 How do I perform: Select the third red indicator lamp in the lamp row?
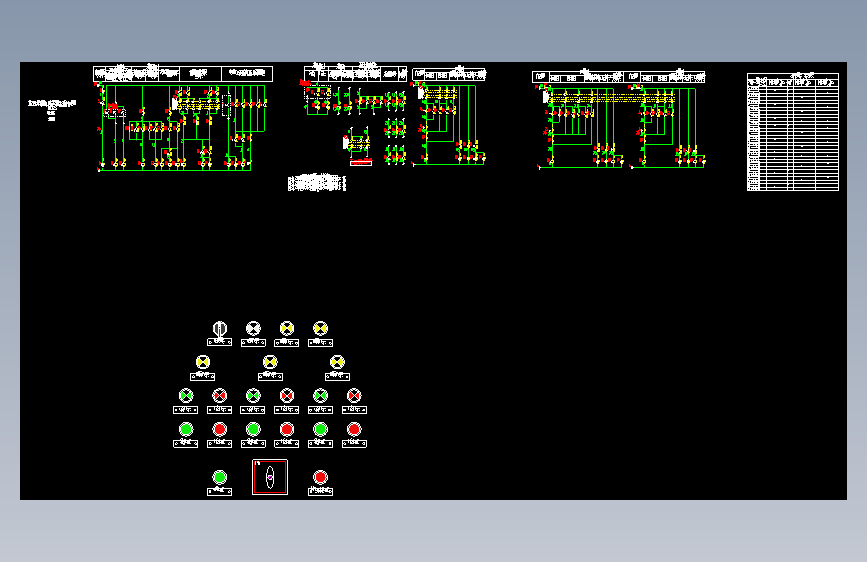click(x=354, y=396)
